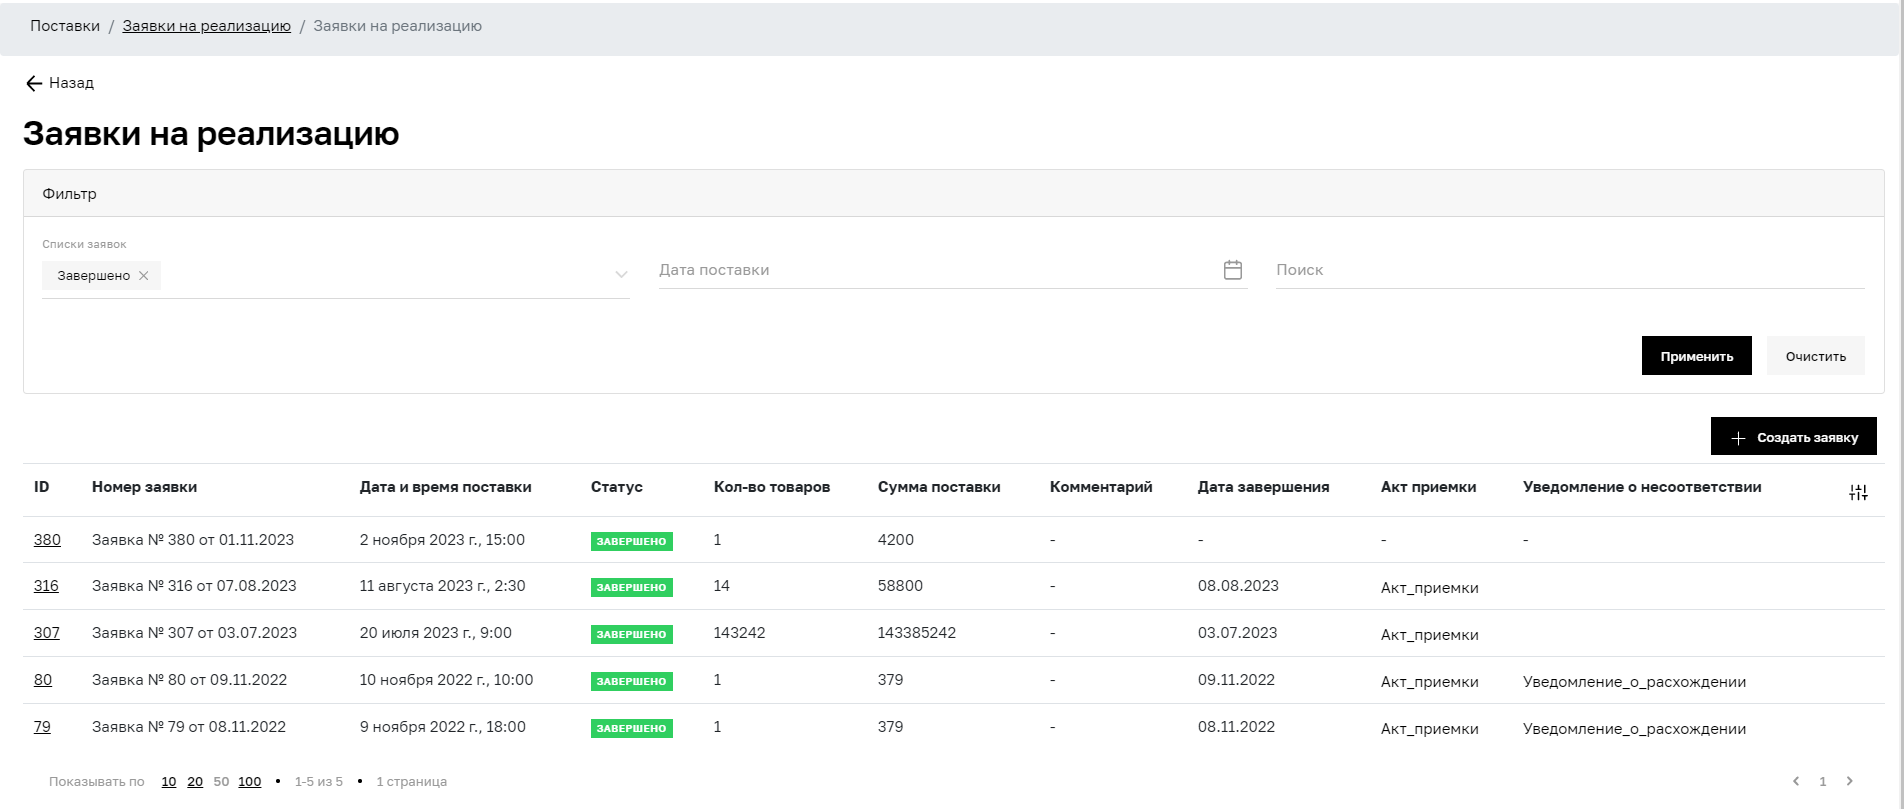Show 100 items per page
Screen dimensions: 1904x809
pyautogui.click(x=250, y=782)
